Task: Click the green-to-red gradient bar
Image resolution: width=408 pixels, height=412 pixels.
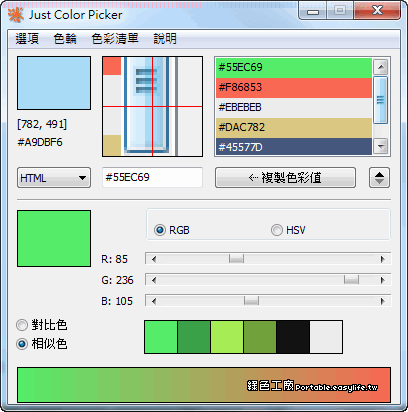Action: tap(204, 385)
